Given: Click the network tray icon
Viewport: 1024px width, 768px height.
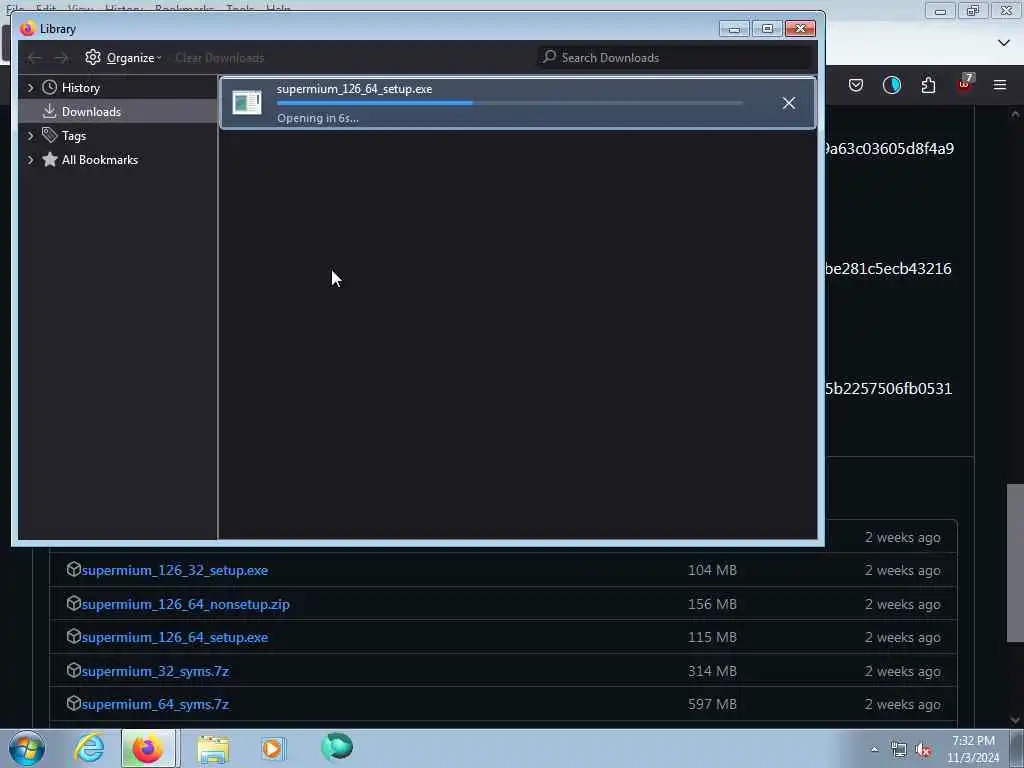Looking at the screenshot, I should (899, 750).
